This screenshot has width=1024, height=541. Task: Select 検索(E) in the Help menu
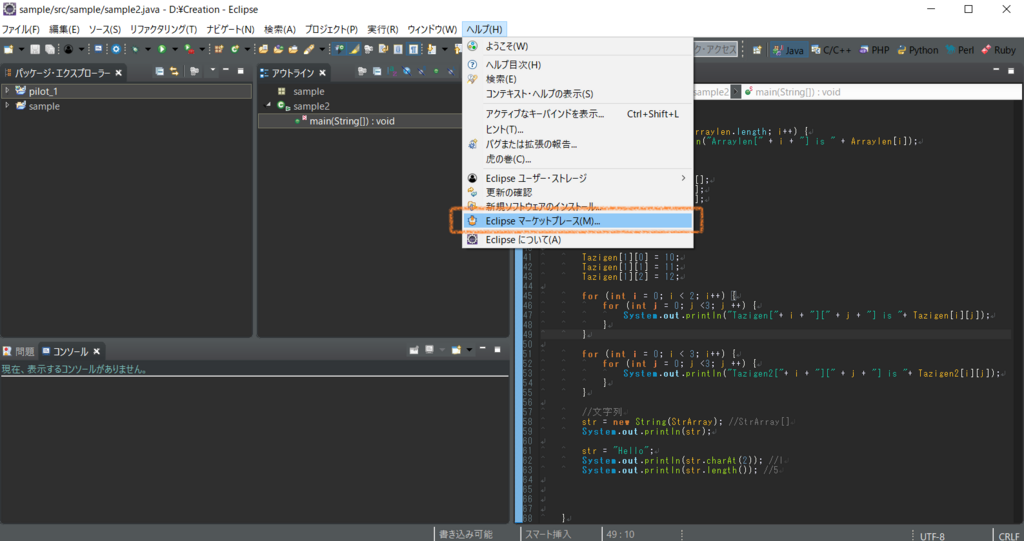(578, 79)
